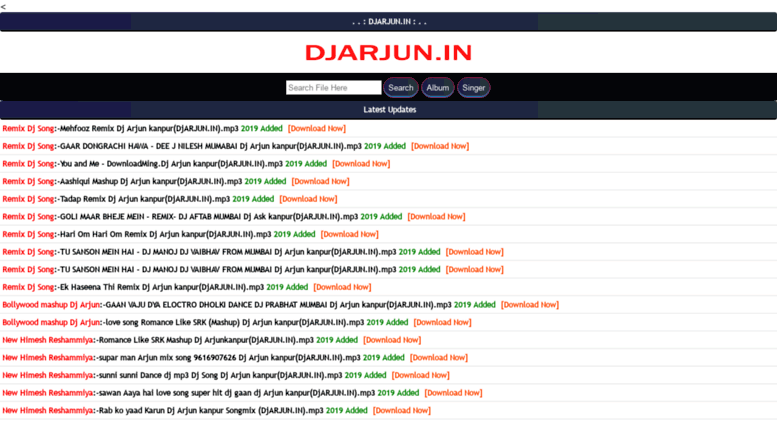Viewport: 777px width, 423px height.
Task: Open the Bollywood mashup Dj Arjun category link
Action: click(50, 305)
